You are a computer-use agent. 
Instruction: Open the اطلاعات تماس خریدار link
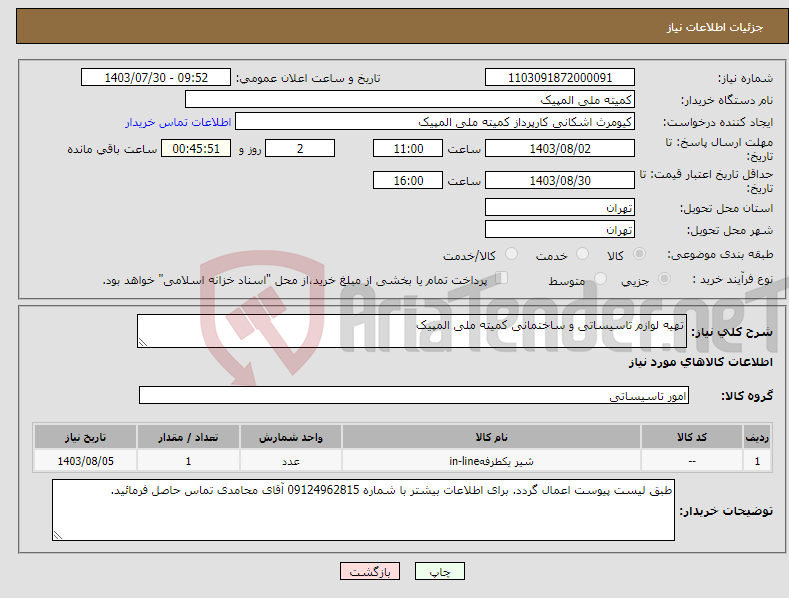point(178,122)
